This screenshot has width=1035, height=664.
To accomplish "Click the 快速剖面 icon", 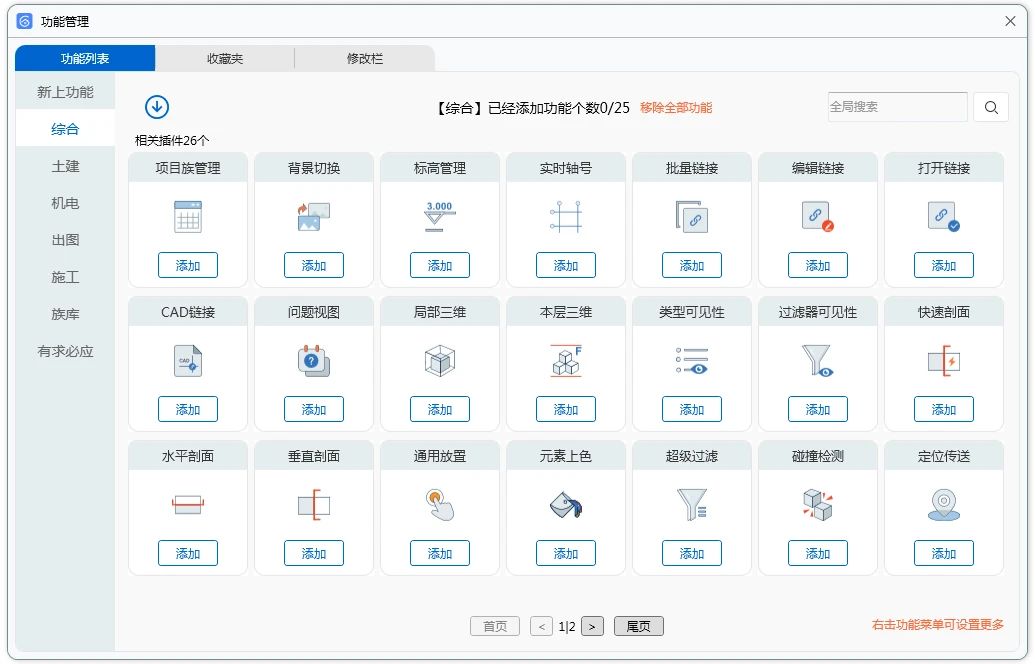I will [x=944, y=361].
